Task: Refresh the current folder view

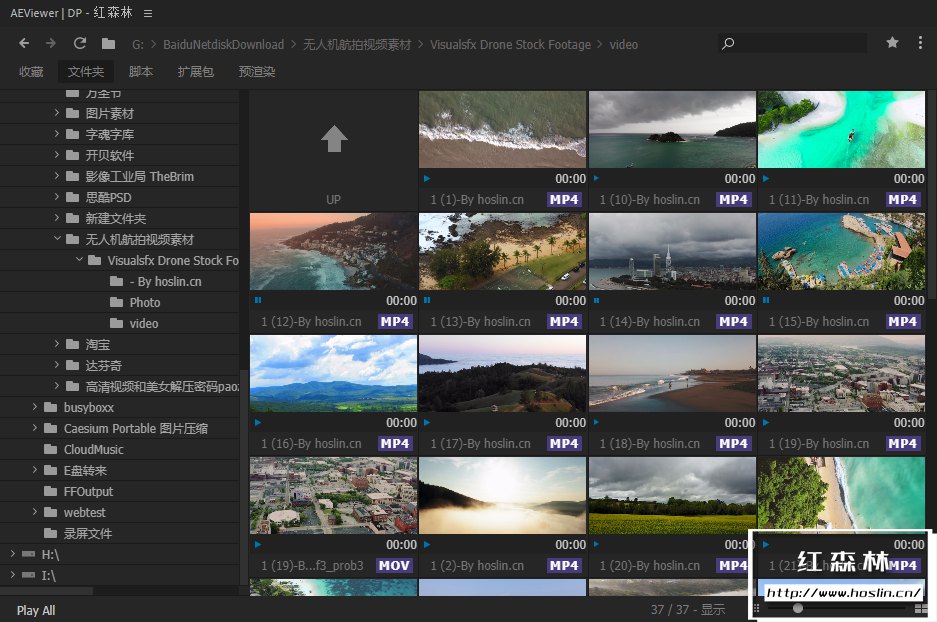Action: [80, 43]
